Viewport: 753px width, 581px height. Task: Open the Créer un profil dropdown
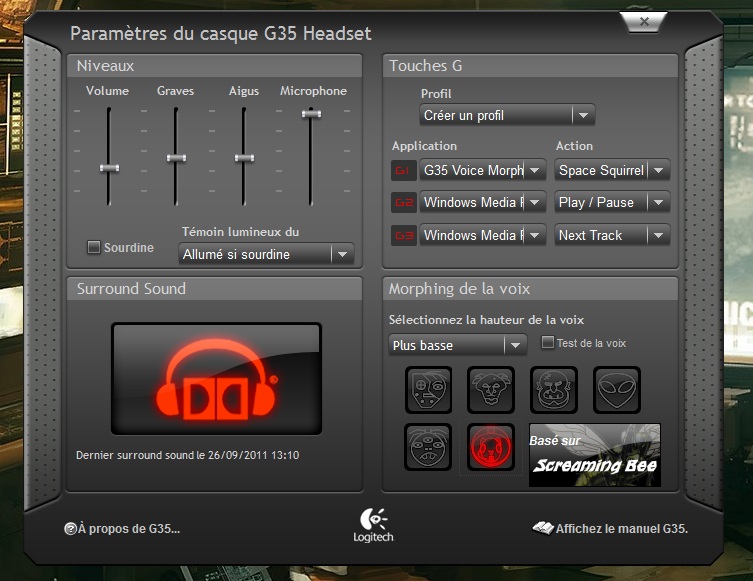pos(507,116)
